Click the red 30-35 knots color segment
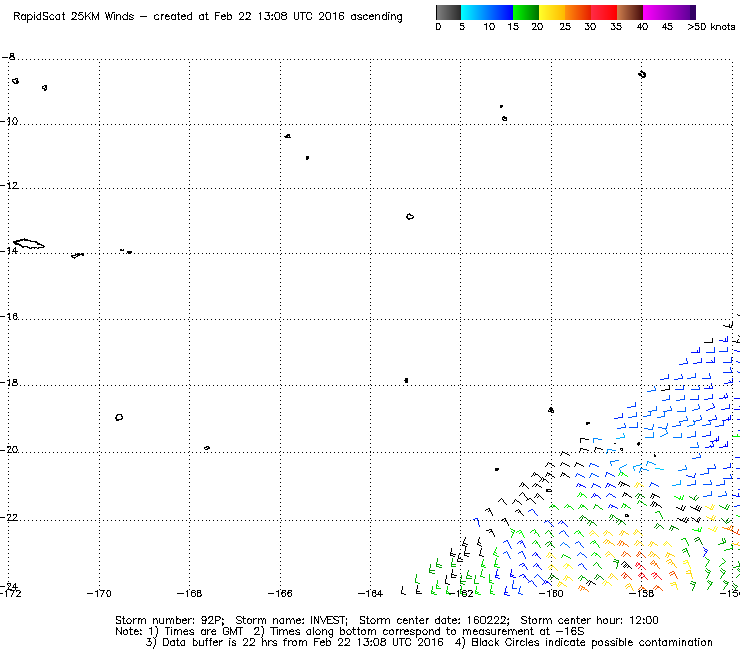740x650 pixels. coord(604,12)
